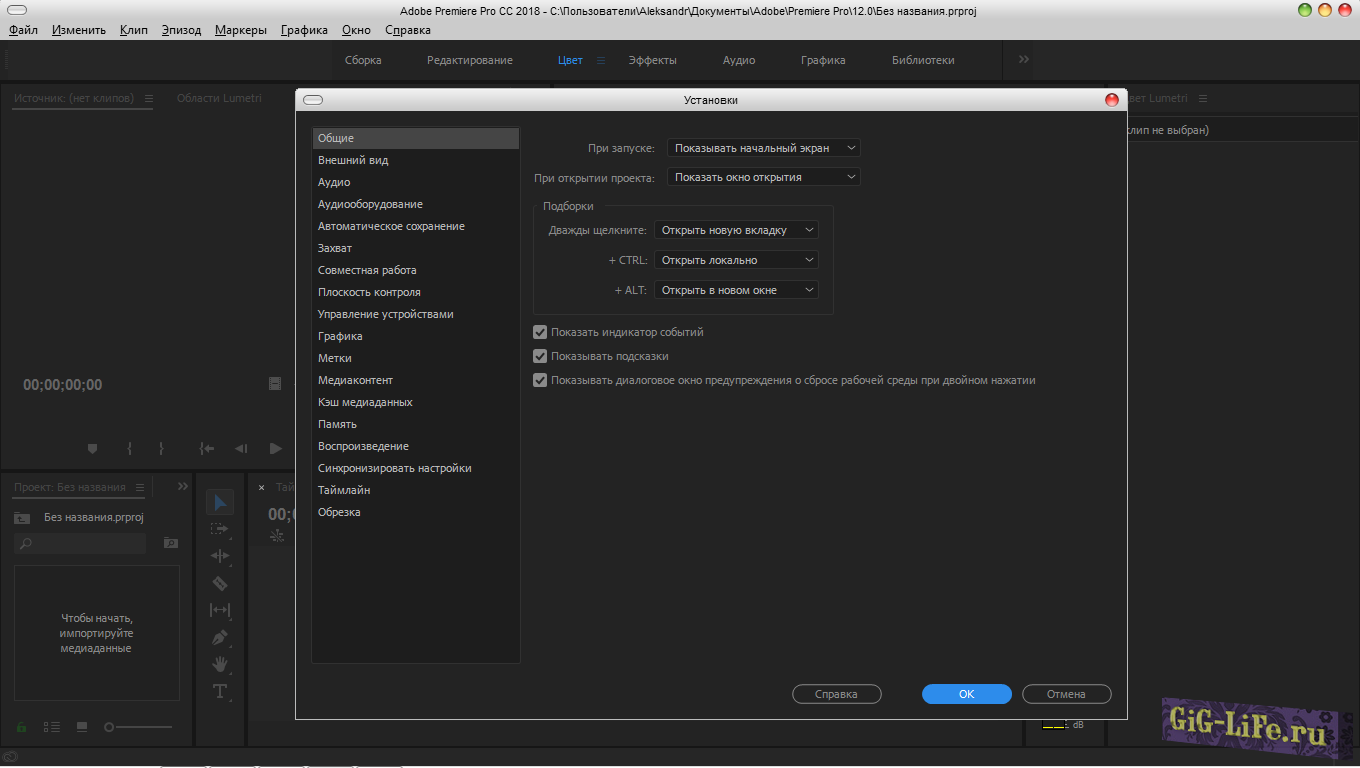Select the Ripple Edit tool

(x=220, y=556)
